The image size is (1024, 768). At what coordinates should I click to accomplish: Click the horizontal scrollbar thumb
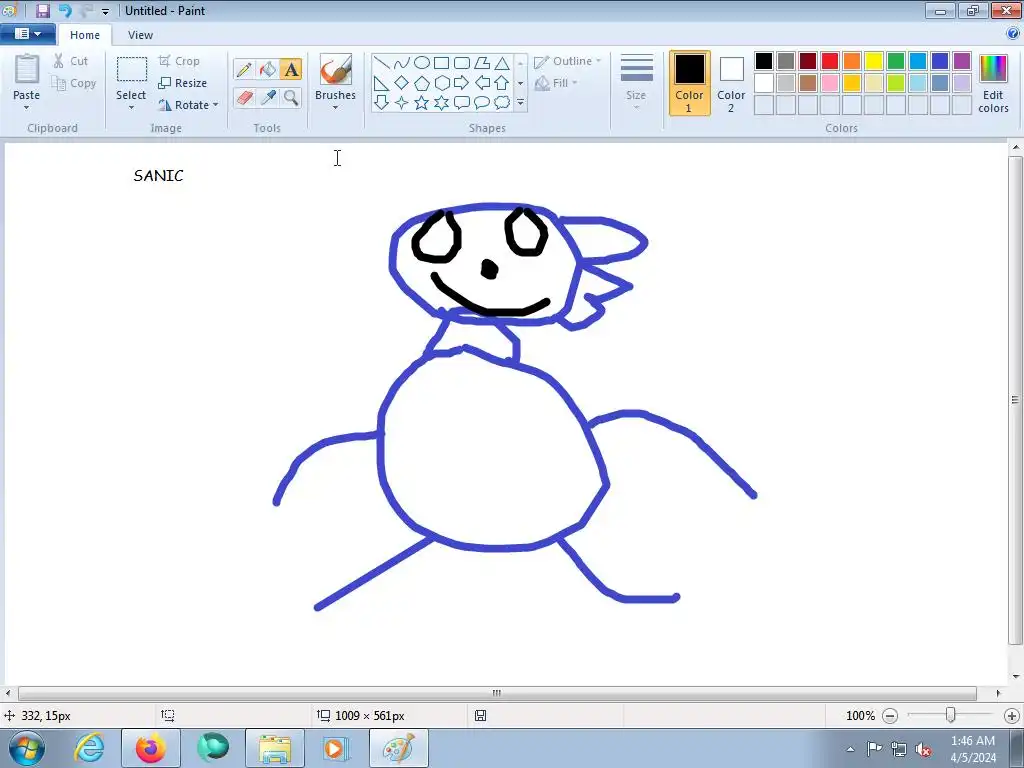pos(497,693)
